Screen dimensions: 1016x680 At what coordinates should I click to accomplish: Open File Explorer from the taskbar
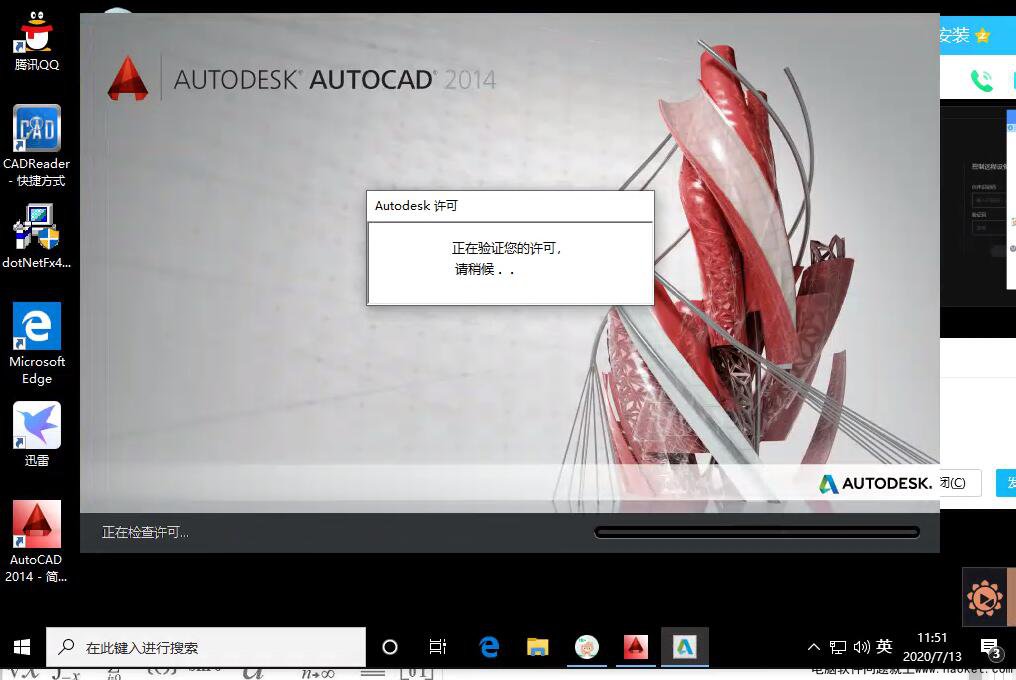[x=538, y=647]
